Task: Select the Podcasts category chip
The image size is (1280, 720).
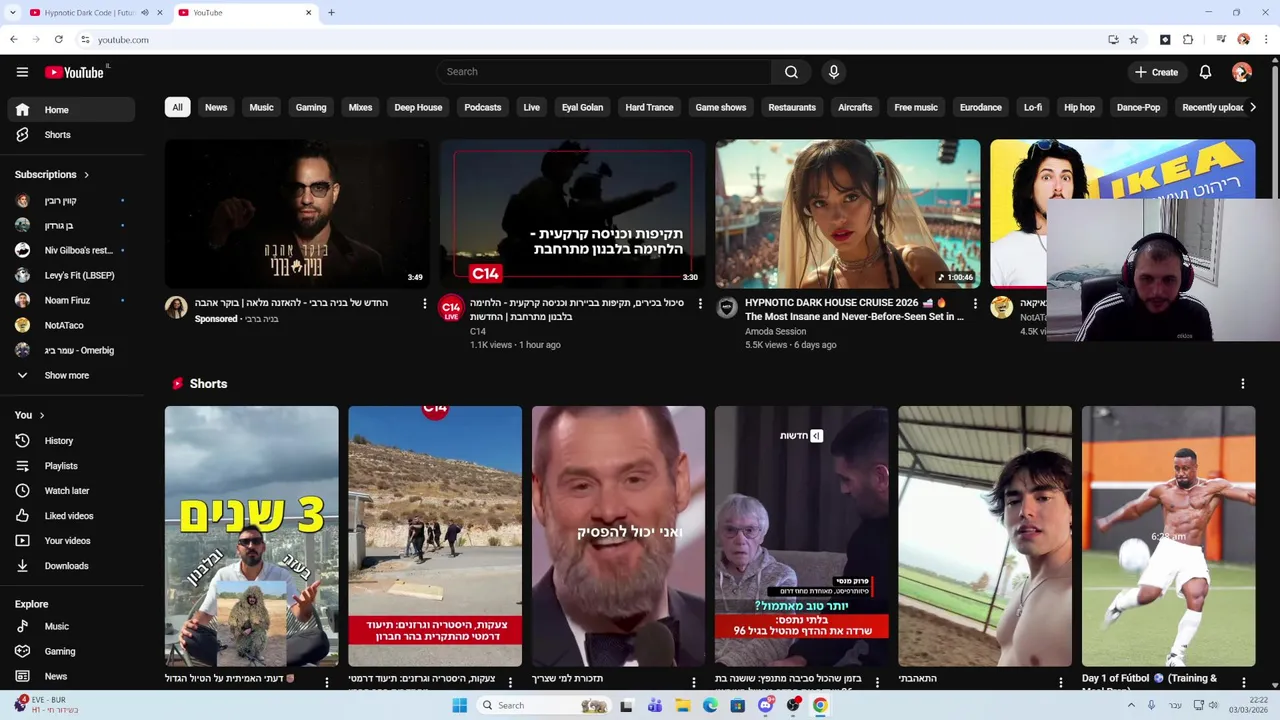Action: (483, 107)
